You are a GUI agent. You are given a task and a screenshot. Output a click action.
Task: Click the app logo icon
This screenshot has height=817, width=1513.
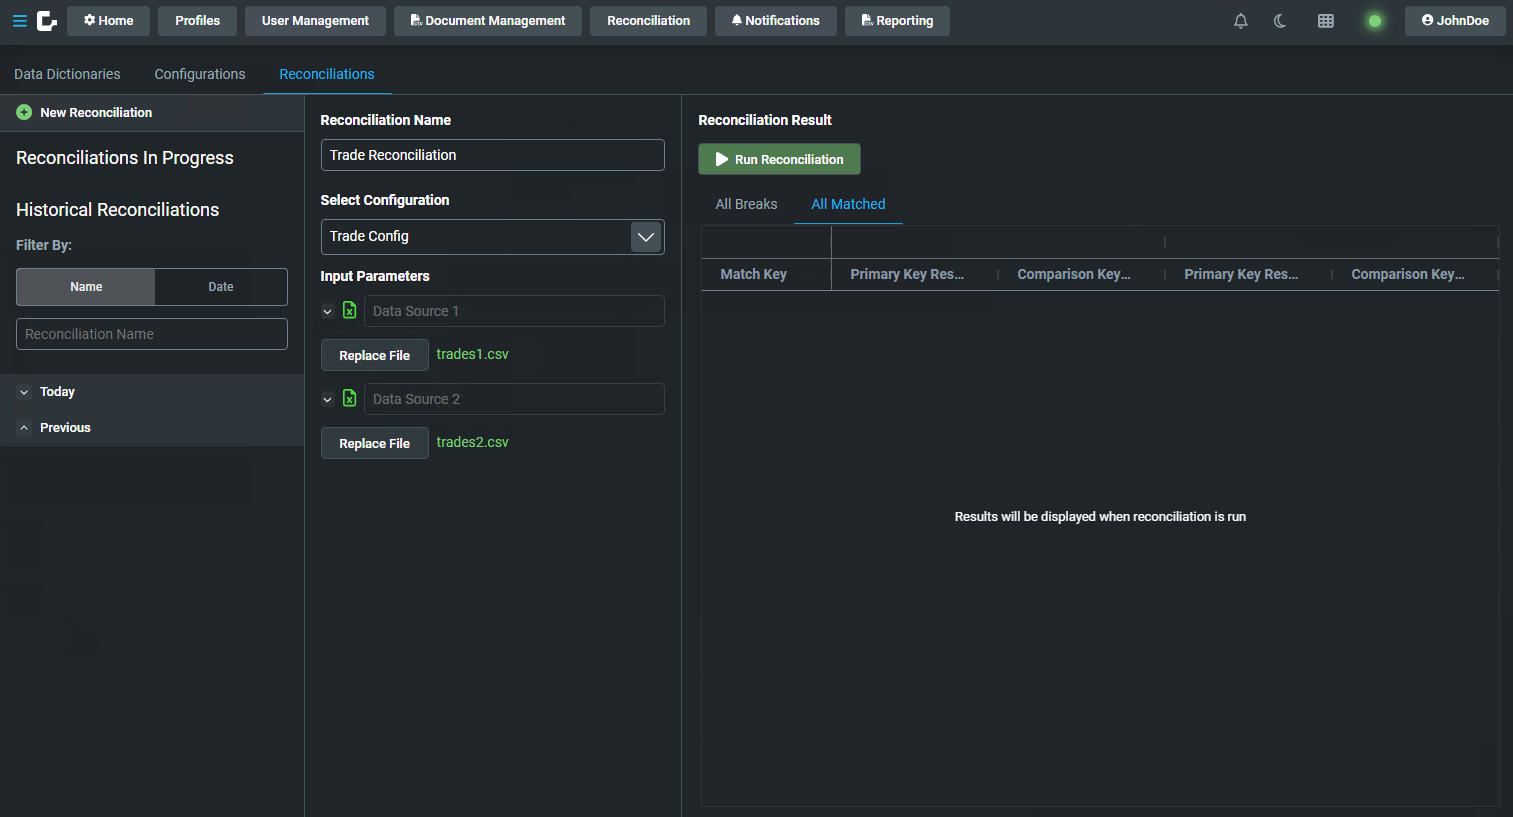coord(47,21)
